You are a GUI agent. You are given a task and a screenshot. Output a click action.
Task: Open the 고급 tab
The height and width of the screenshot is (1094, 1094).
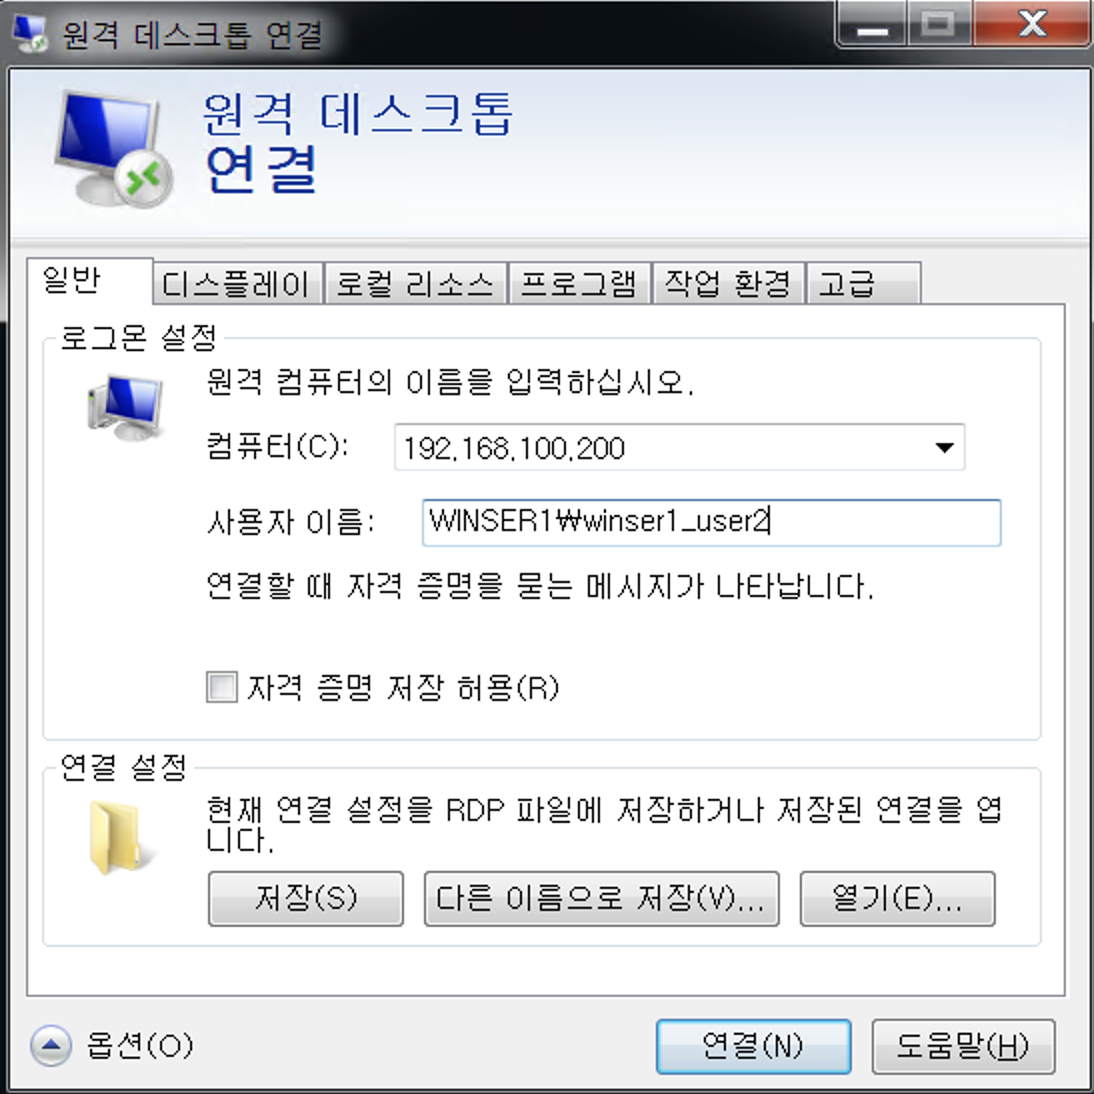(864, 283)
